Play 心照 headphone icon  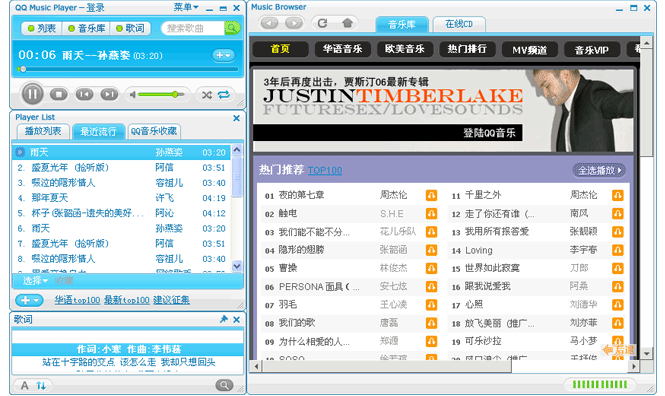tap(618, 305)
